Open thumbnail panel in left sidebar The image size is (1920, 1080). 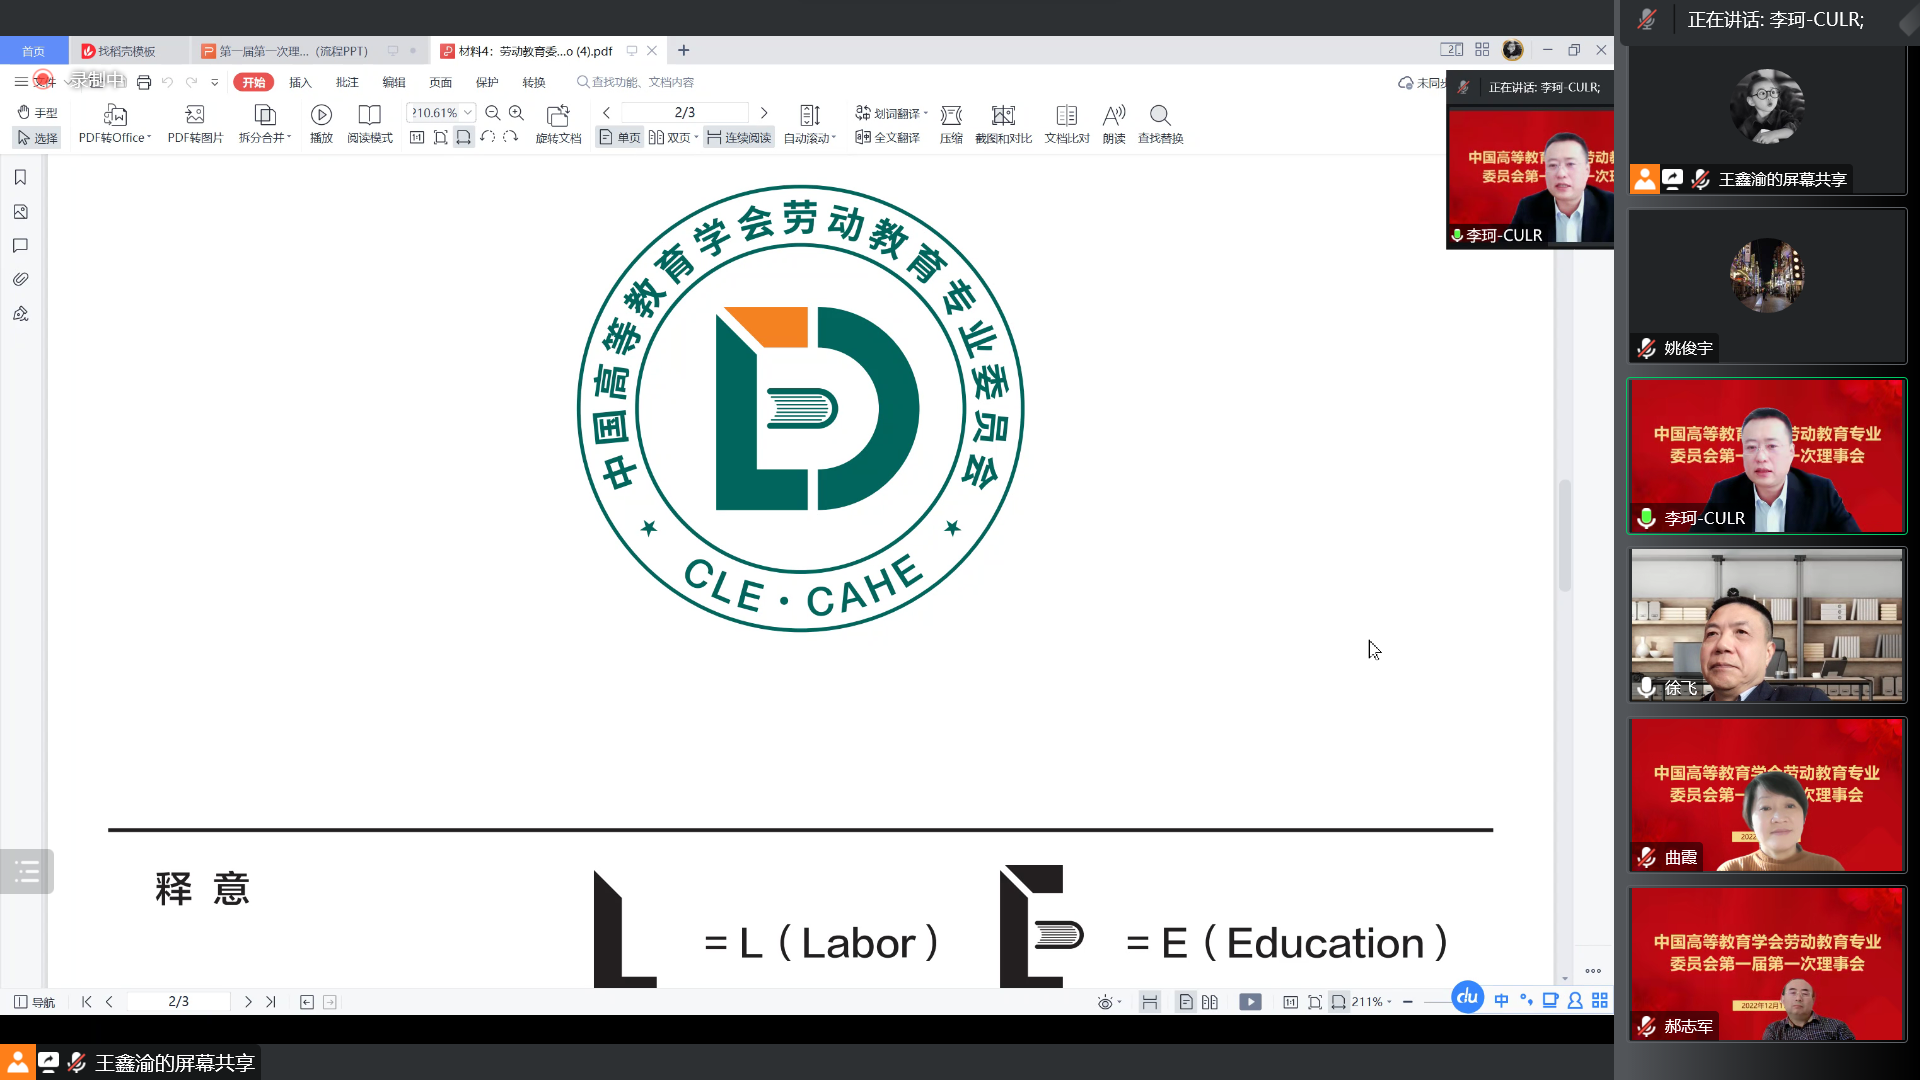[20, 211]
